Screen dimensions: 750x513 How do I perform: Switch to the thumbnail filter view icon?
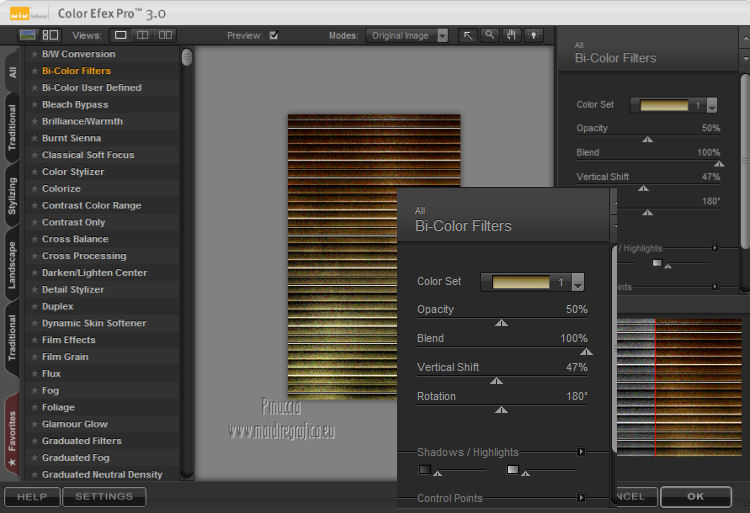(x=49, y=35)
